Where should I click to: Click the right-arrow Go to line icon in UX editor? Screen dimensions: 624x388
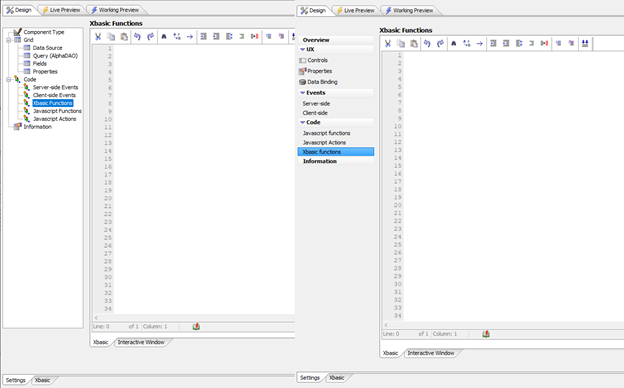pyautogui.click(x=480, y=43)
